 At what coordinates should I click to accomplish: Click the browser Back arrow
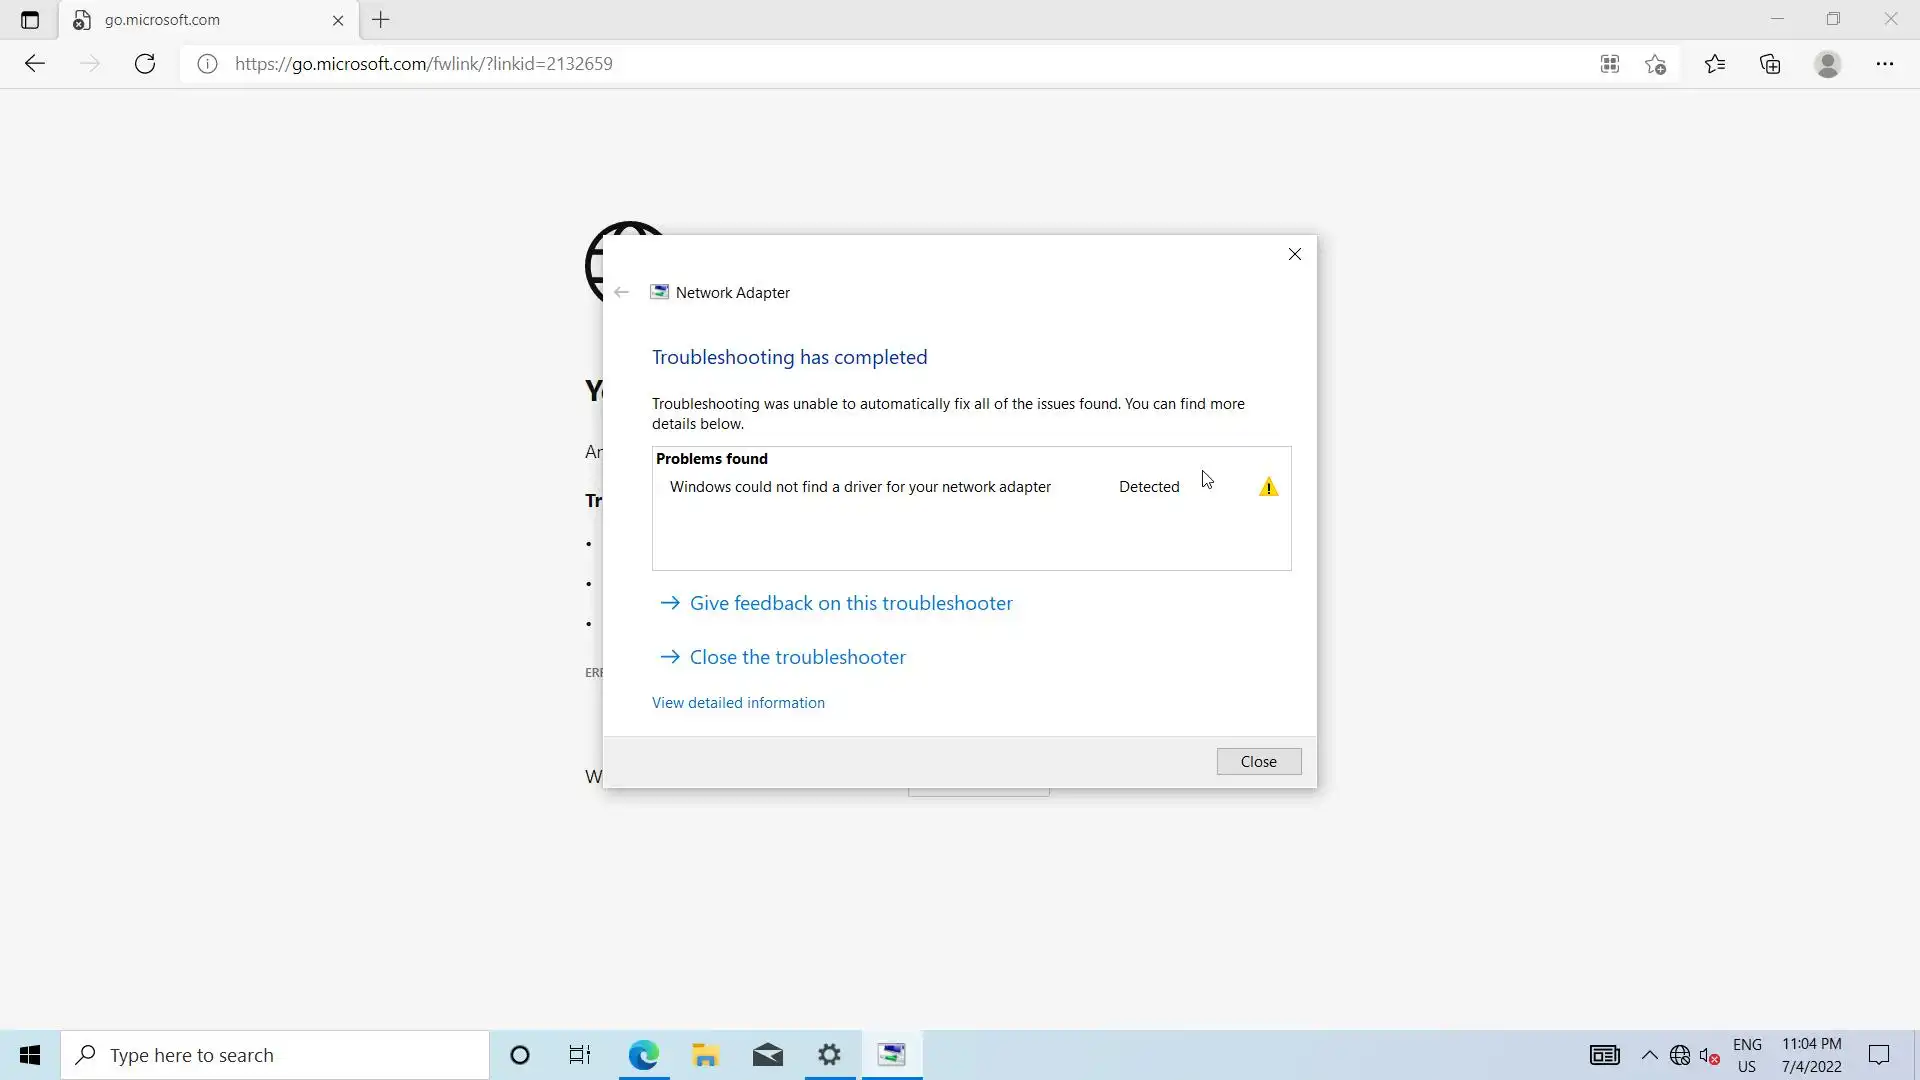(35, 64)
